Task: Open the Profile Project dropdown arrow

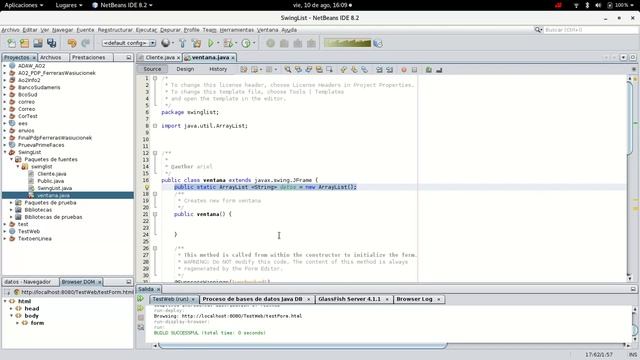Action: tap(253, 43)
